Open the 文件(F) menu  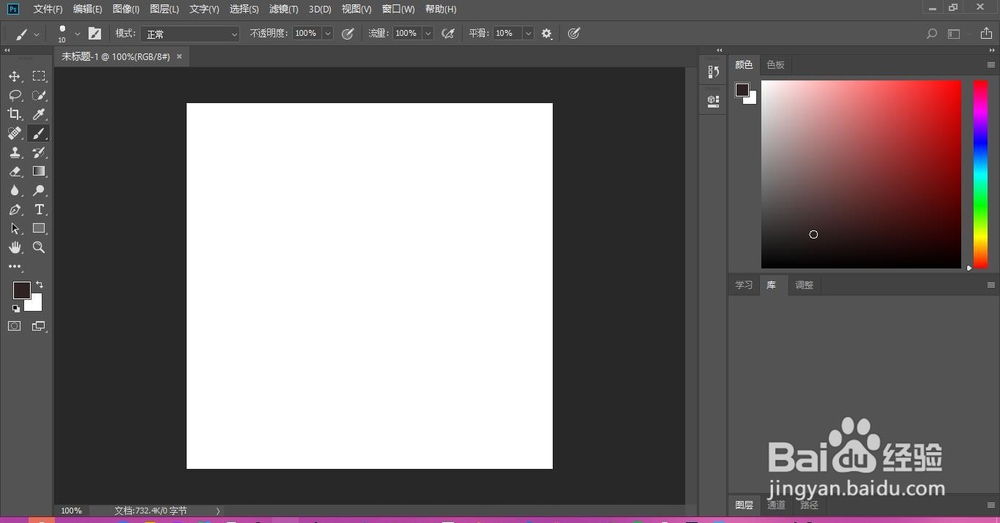pyautogui.click(x=48, y=9)
